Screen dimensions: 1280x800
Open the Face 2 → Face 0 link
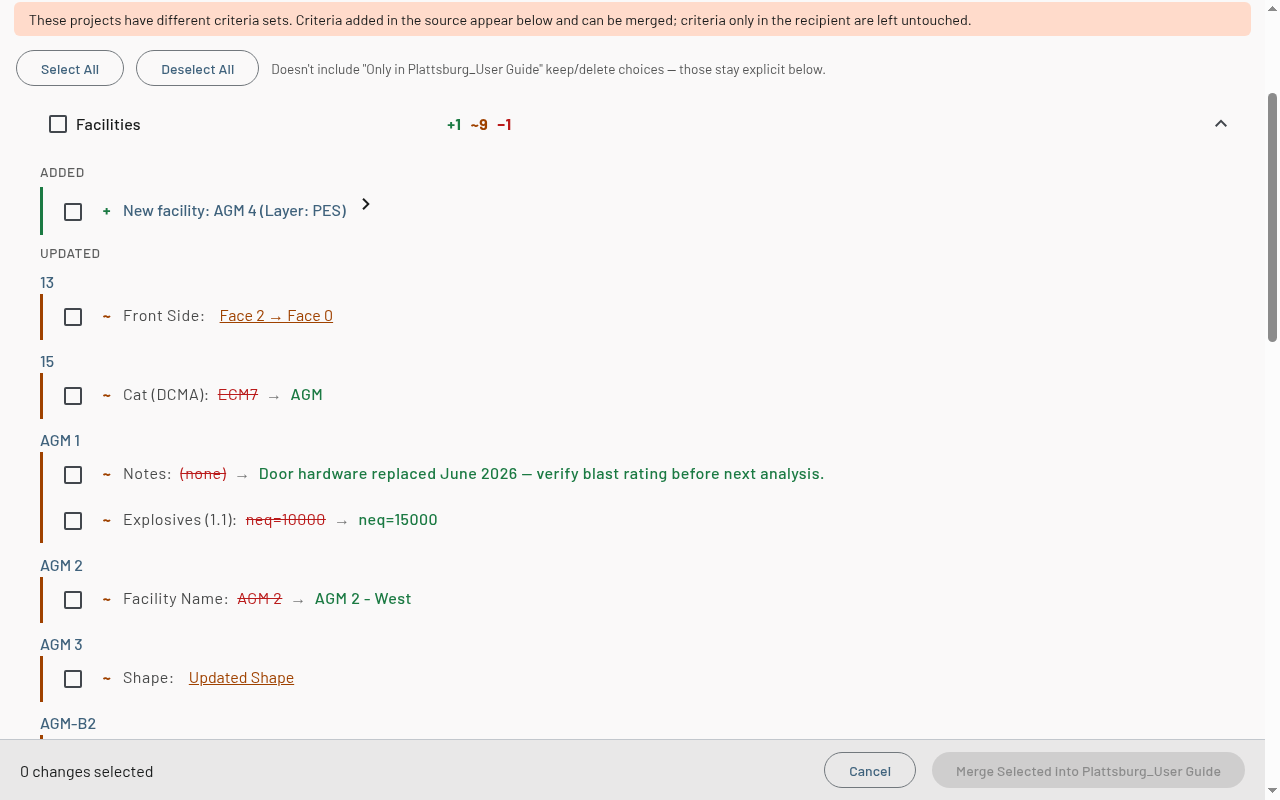pos(276,316)
